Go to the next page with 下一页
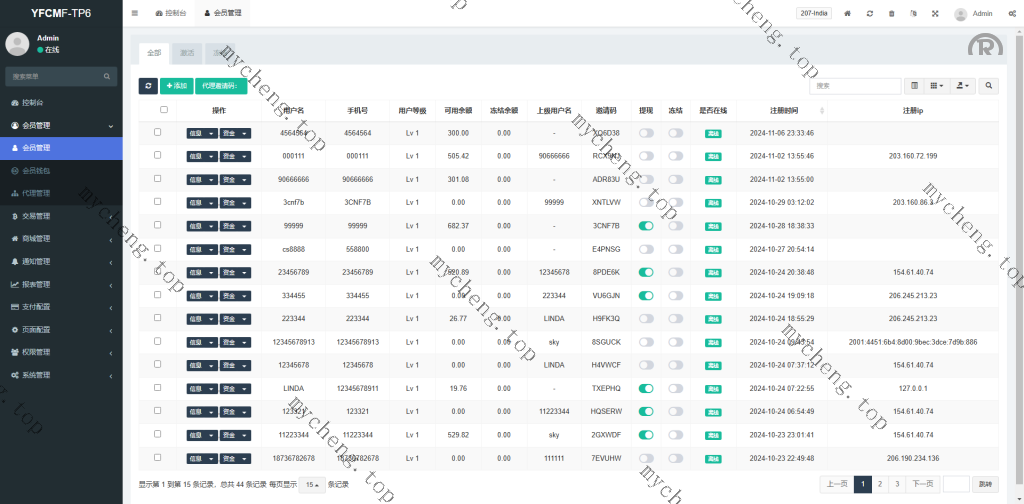The height and width of the screenshot is (504, 1024). click(922, 484)
